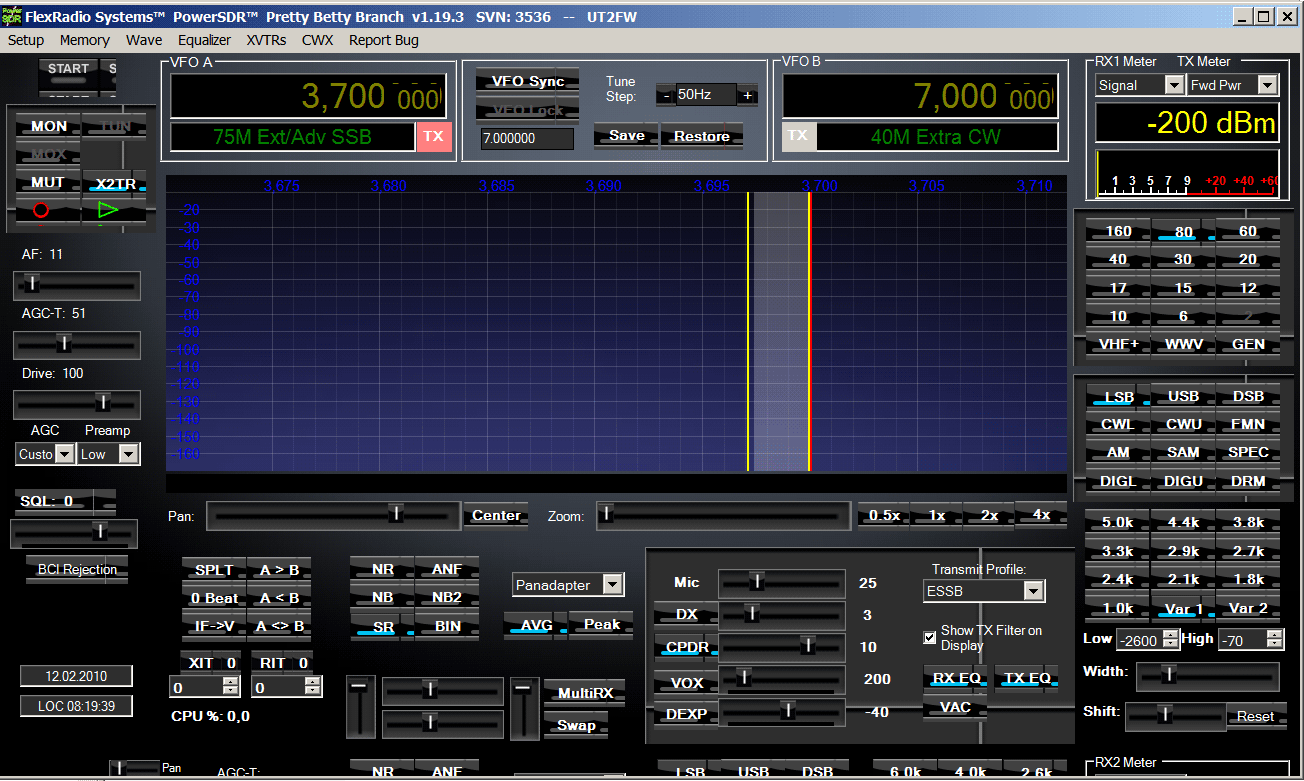Open the Preamp Low dropdown
Image resolution: width=1304 pixels, height=781 pixels.
click(127, 454)
